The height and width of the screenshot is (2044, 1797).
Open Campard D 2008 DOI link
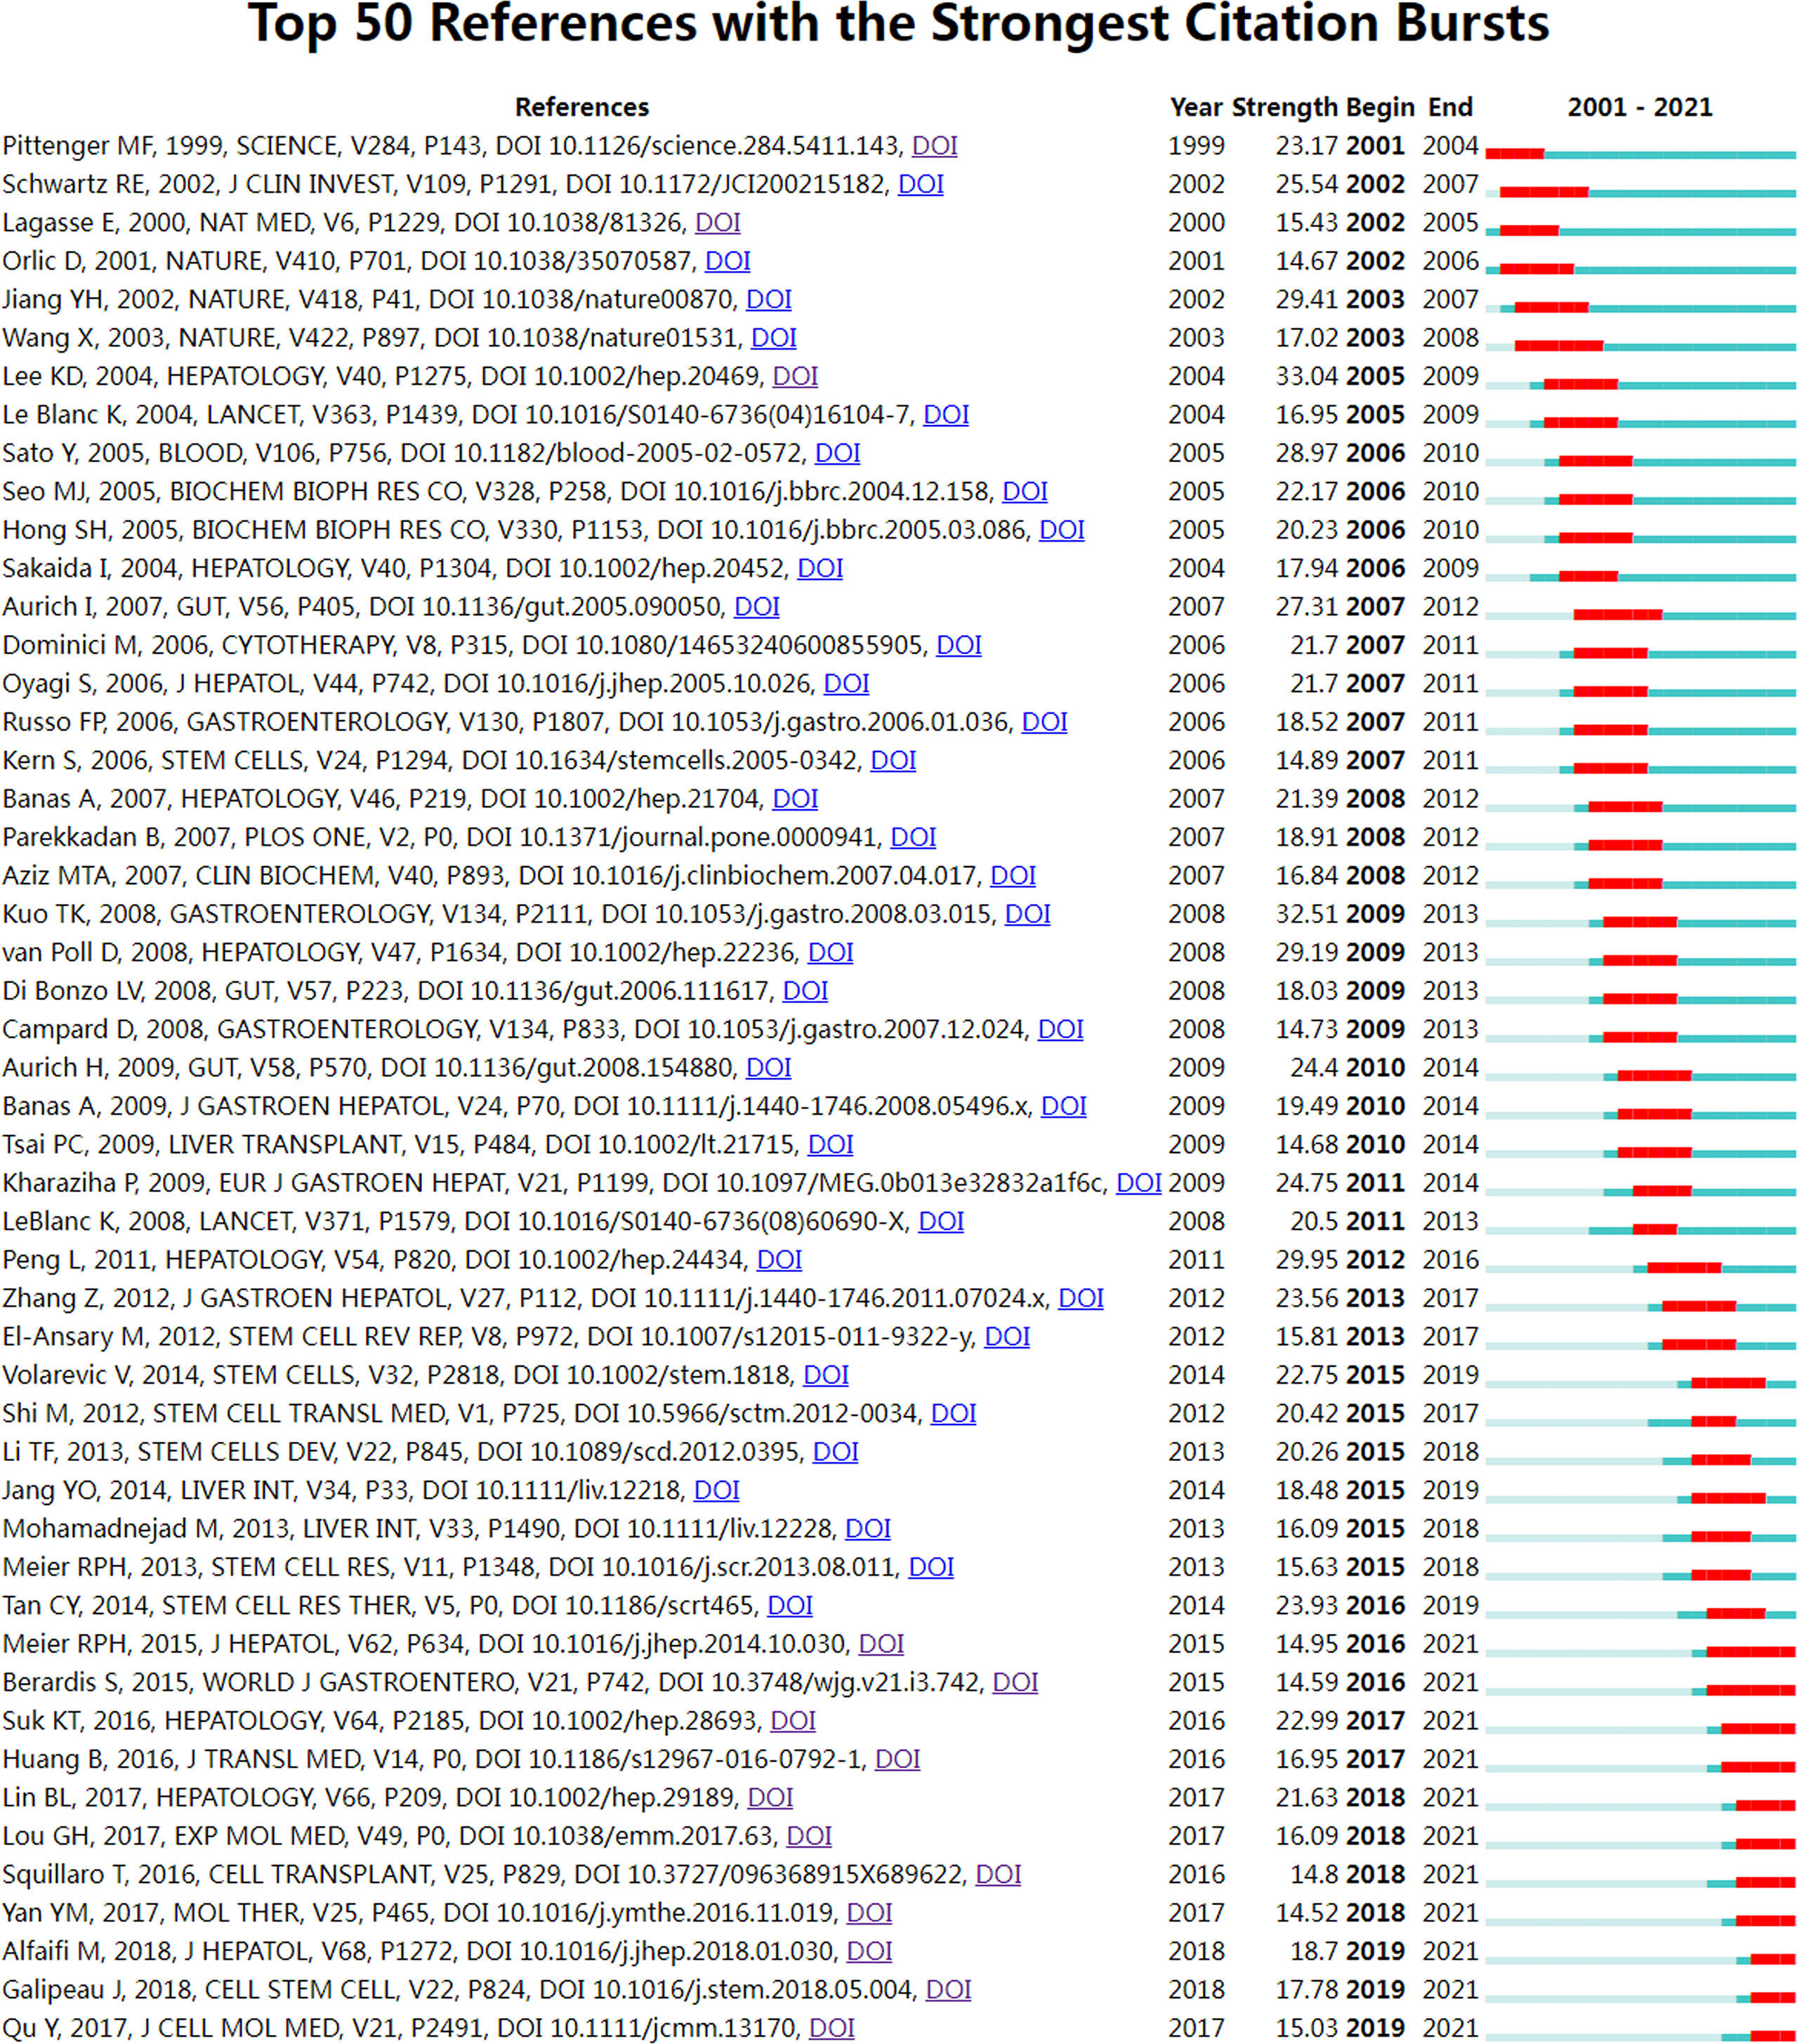(1060, 1029)
